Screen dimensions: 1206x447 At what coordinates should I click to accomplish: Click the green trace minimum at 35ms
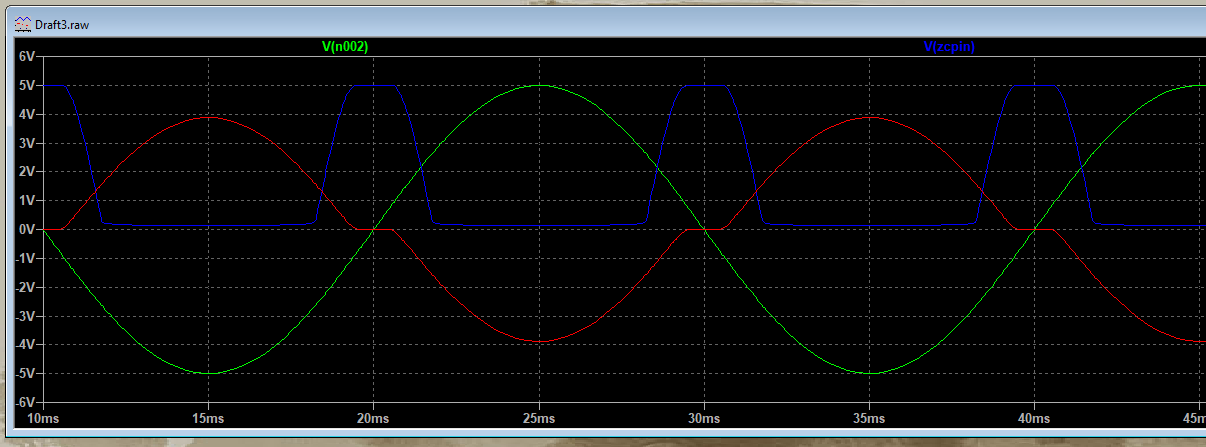(870, 373)
